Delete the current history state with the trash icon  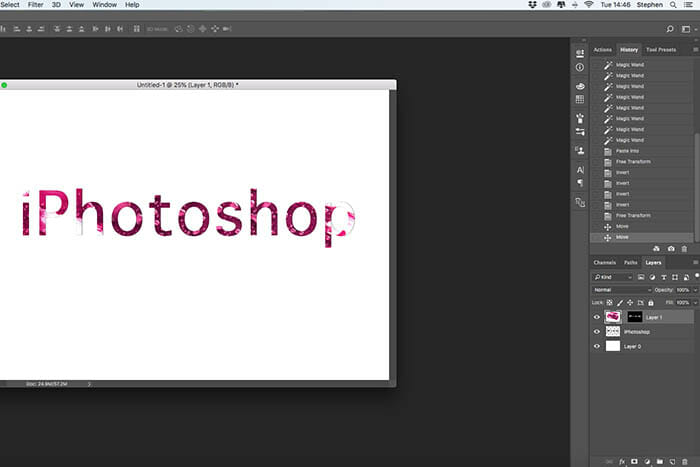click(x=684, y=249)
